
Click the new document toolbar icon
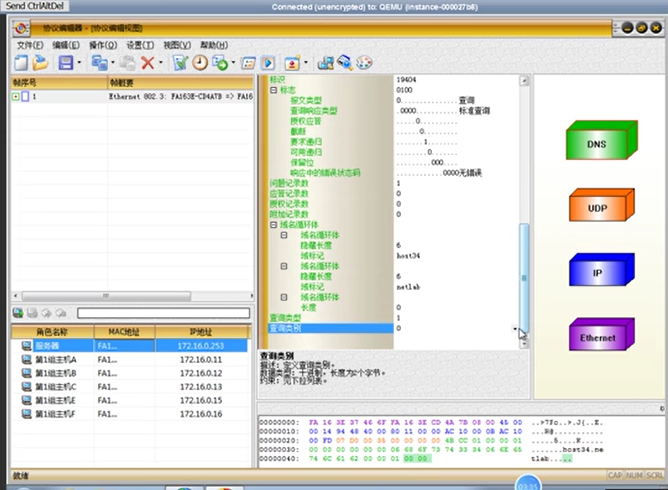pyautogui.click(x=22, y=63)
